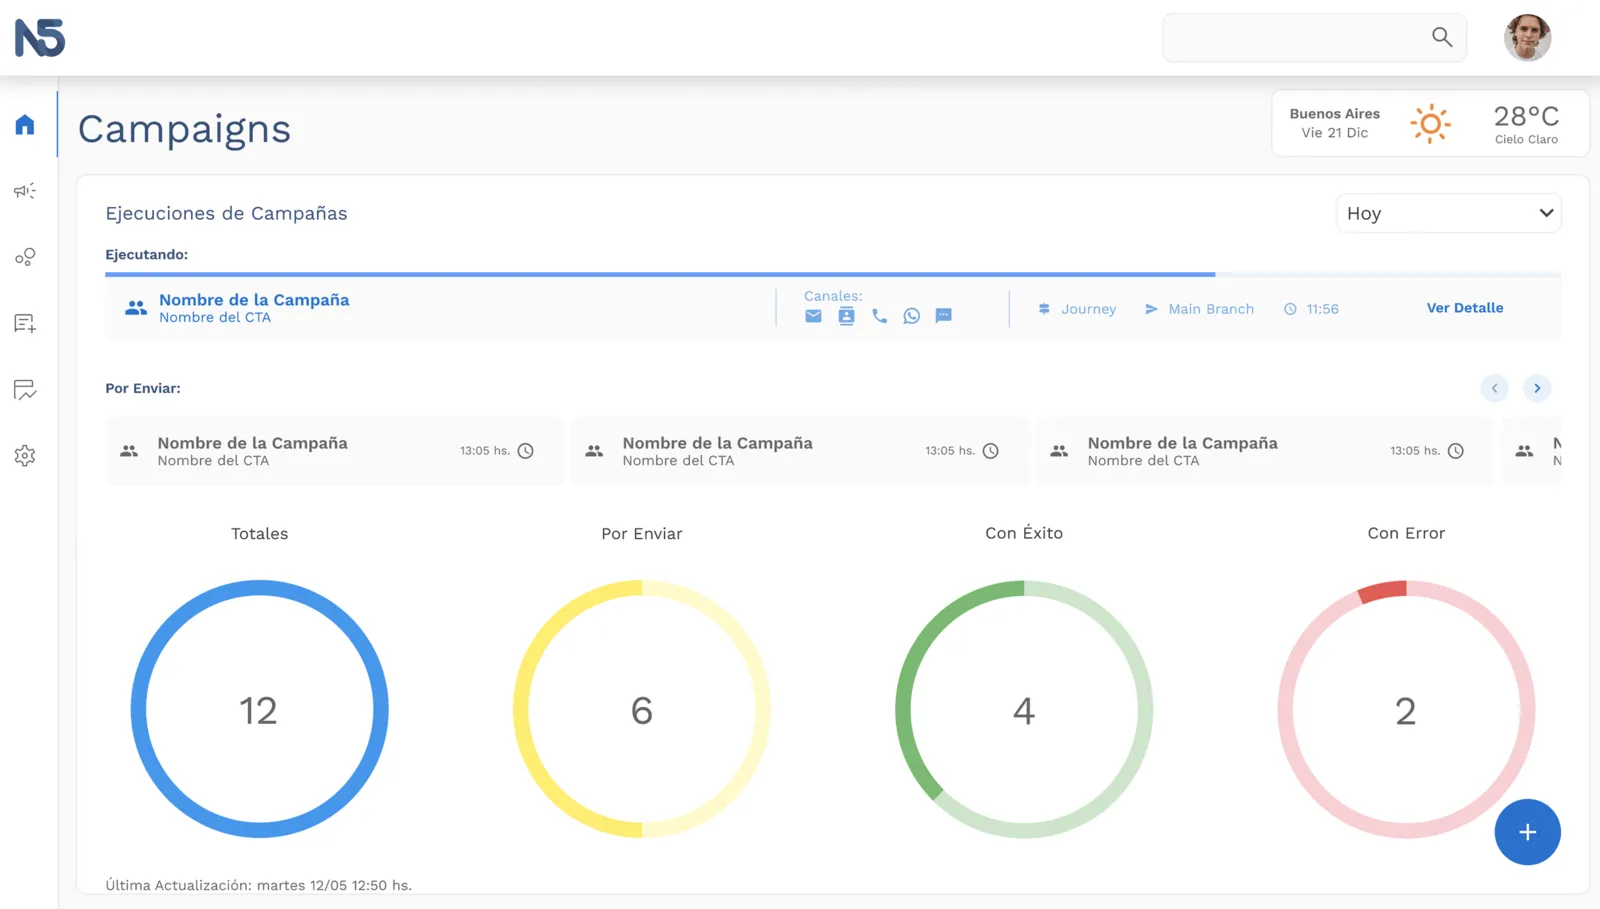The height and width of the screenshot is (909, 1600).
Task: Open the connected circles icon in the sidebar
Action: (25, 257)
